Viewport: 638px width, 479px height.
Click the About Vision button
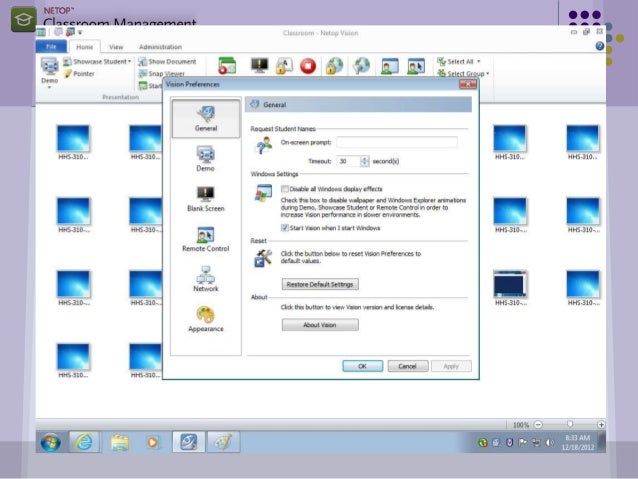tap(320, 325)
